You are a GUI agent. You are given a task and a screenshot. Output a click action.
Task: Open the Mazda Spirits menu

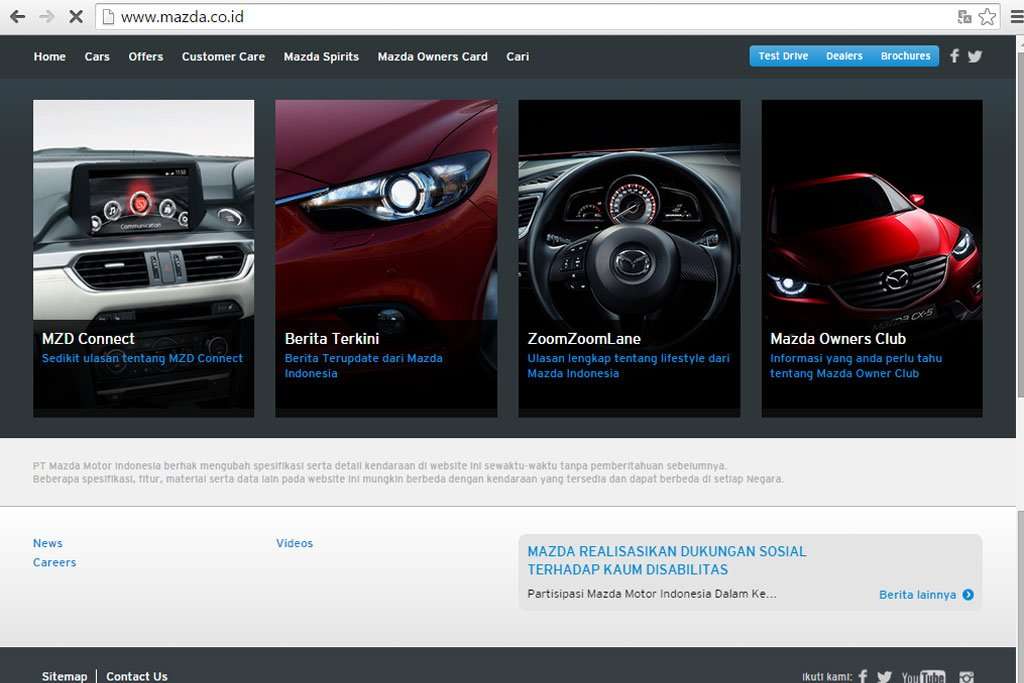[x=321, y=57]
